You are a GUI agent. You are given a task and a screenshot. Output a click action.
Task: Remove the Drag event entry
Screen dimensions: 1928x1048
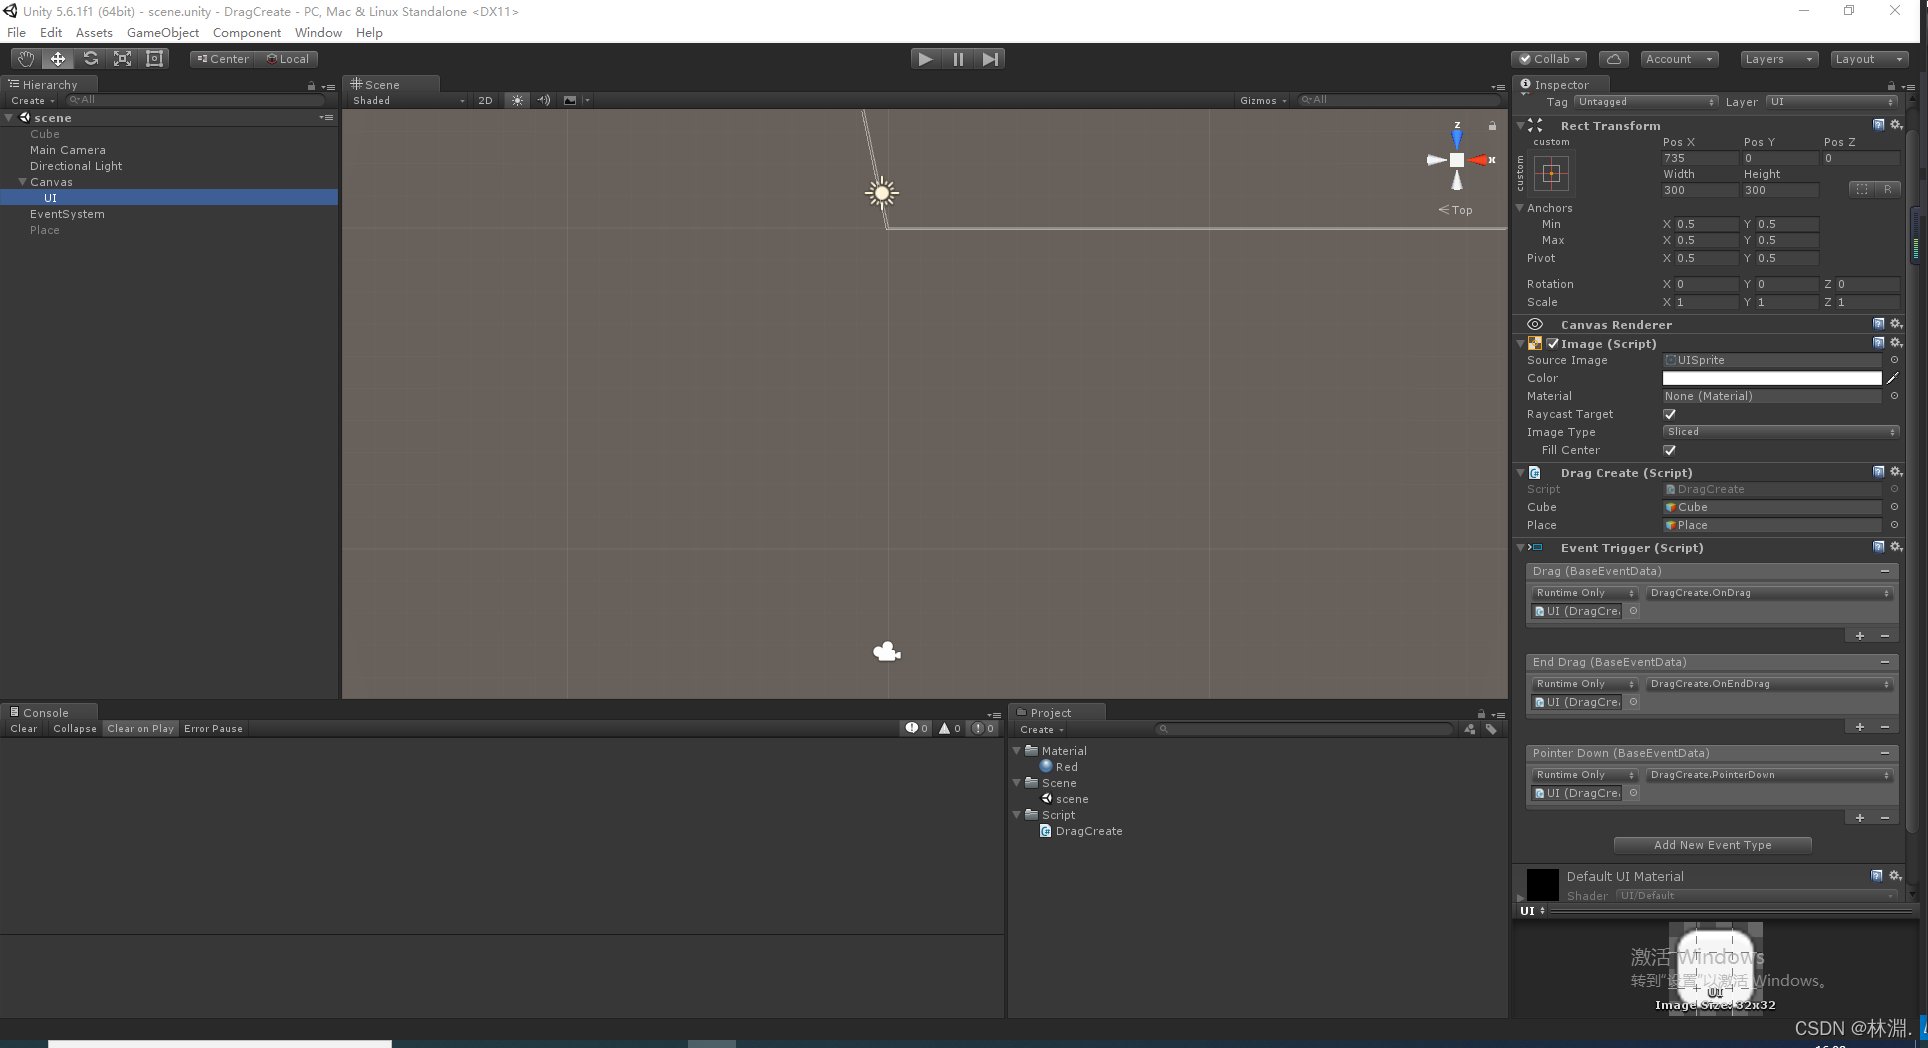click(x=1885, y=571)
